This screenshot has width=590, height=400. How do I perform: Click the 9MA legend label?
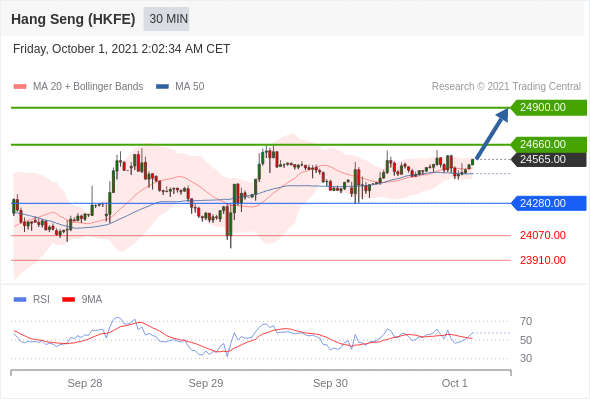[92, 300]
